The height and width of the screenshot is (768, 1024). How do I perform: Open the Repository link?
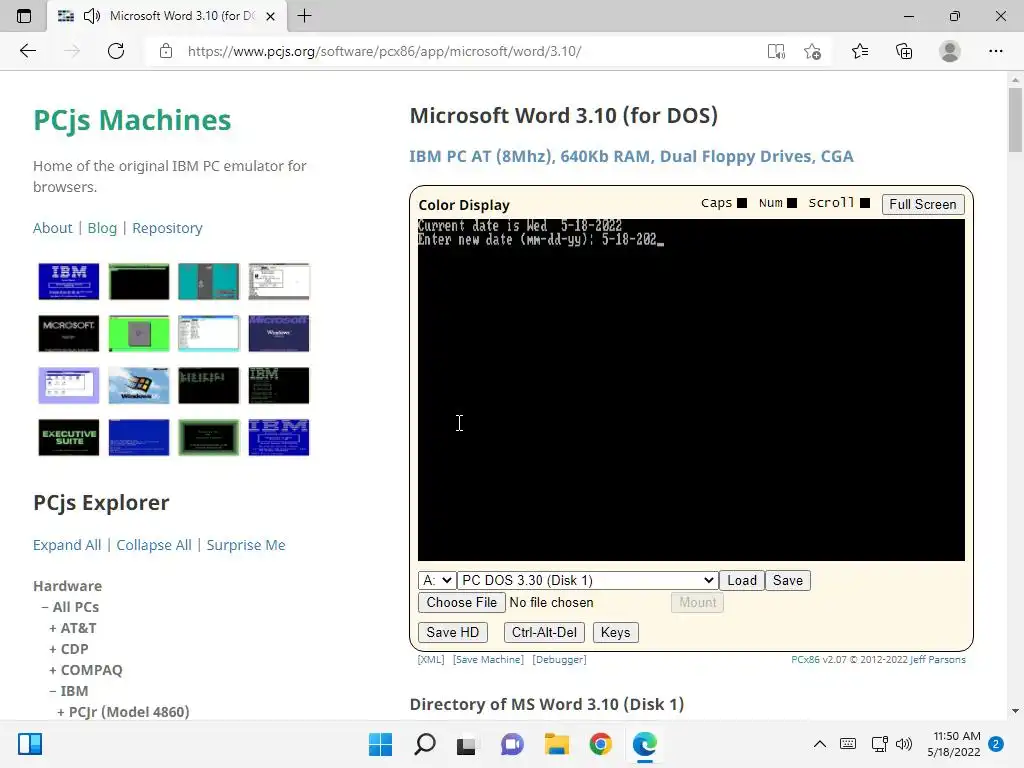(x=167, y=228)
